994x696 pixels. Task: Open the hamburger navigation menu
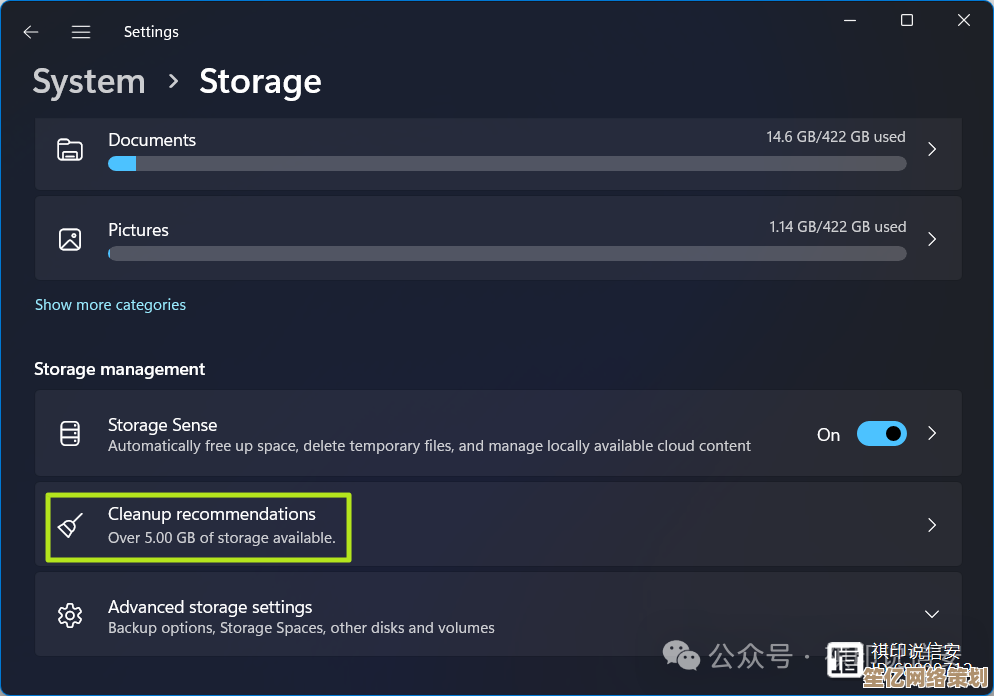(x=81, y=32)
